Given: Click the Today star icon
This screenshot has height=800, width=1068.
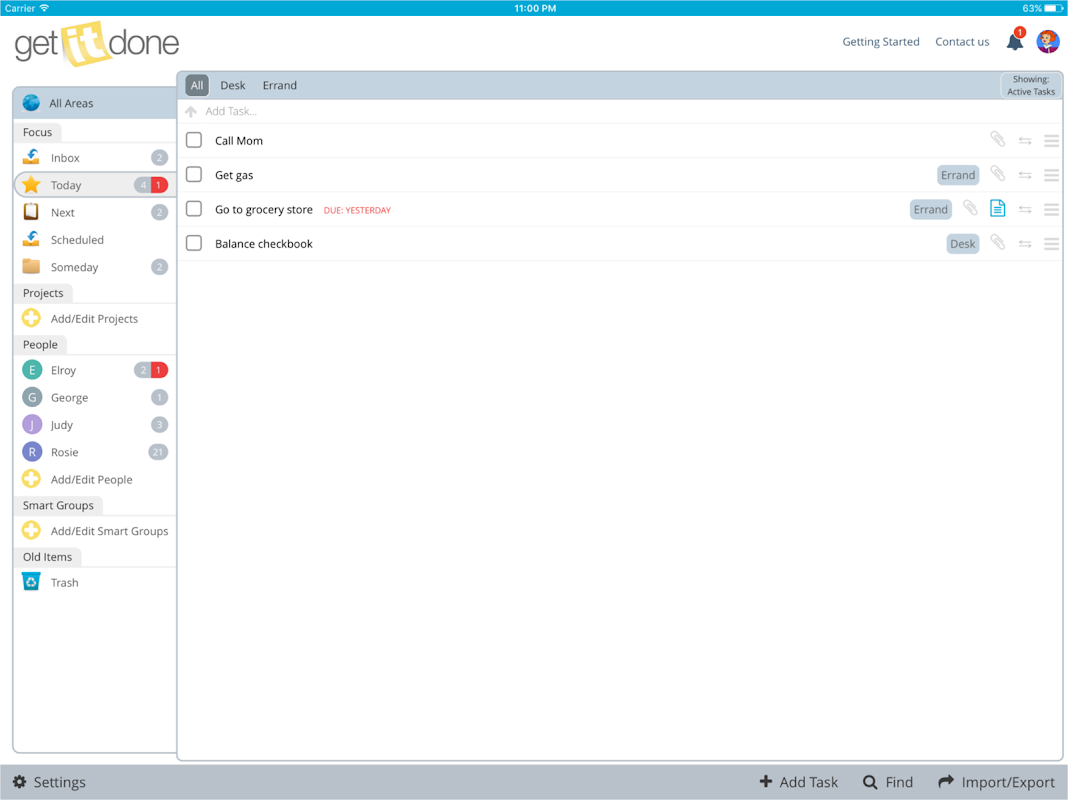Looking at the screenshot, I should point(31,185).
